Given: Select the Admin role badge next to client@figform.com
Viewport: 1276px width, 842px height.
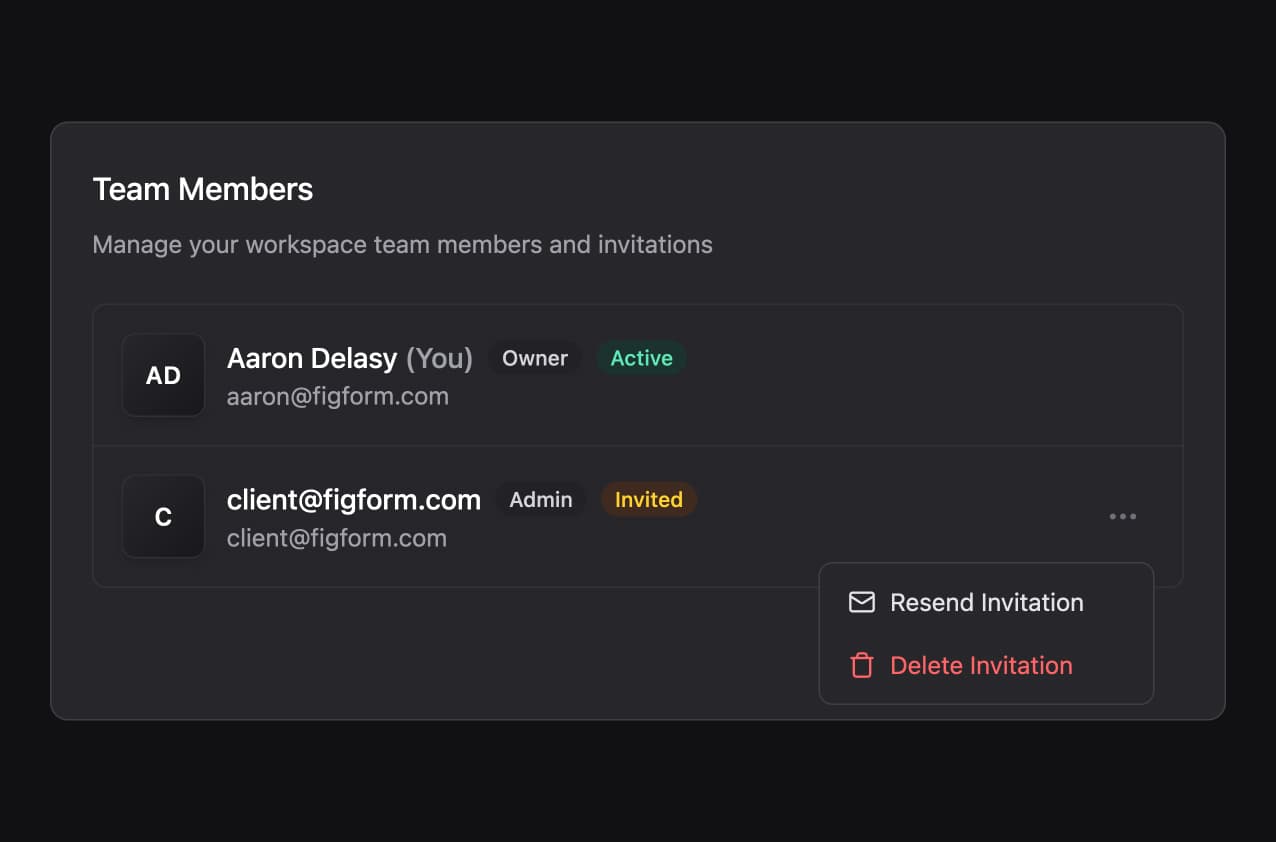Looking at the screenshot, I should point(540,499).
